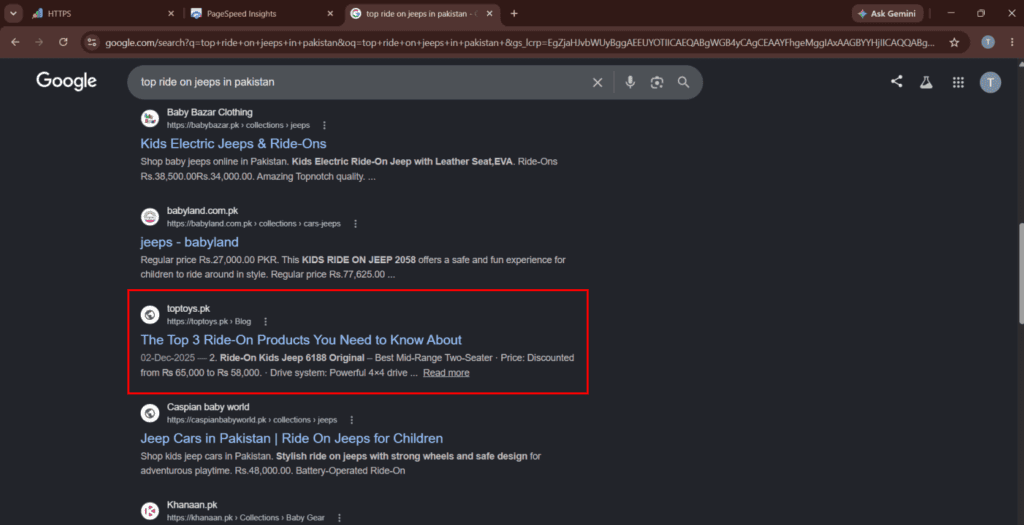Open Search Labs flask icon
This screenshot has width=1024, height=525.
[926, 82]
